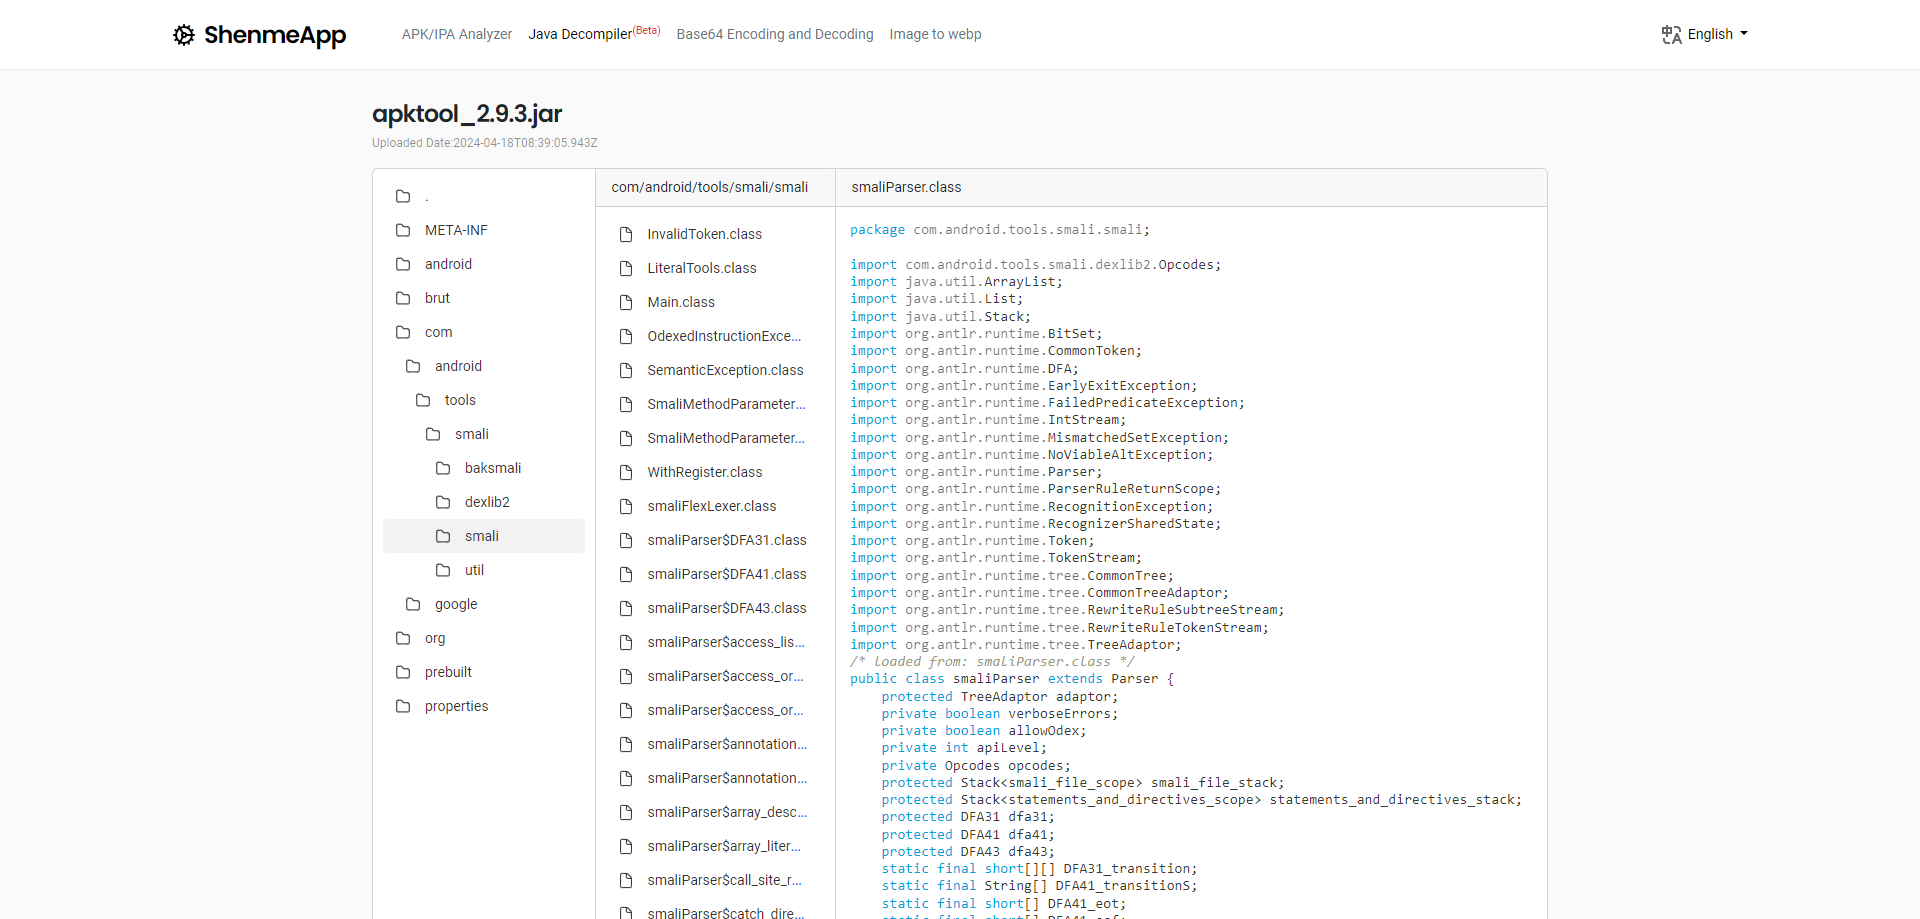
Task: Open the InvalidToken.class file
Action: (x=704, y=234)
